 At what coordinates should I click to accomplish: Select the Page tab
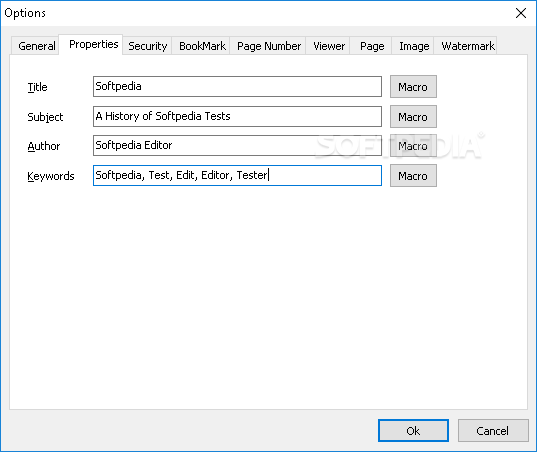tap(371, 46)
